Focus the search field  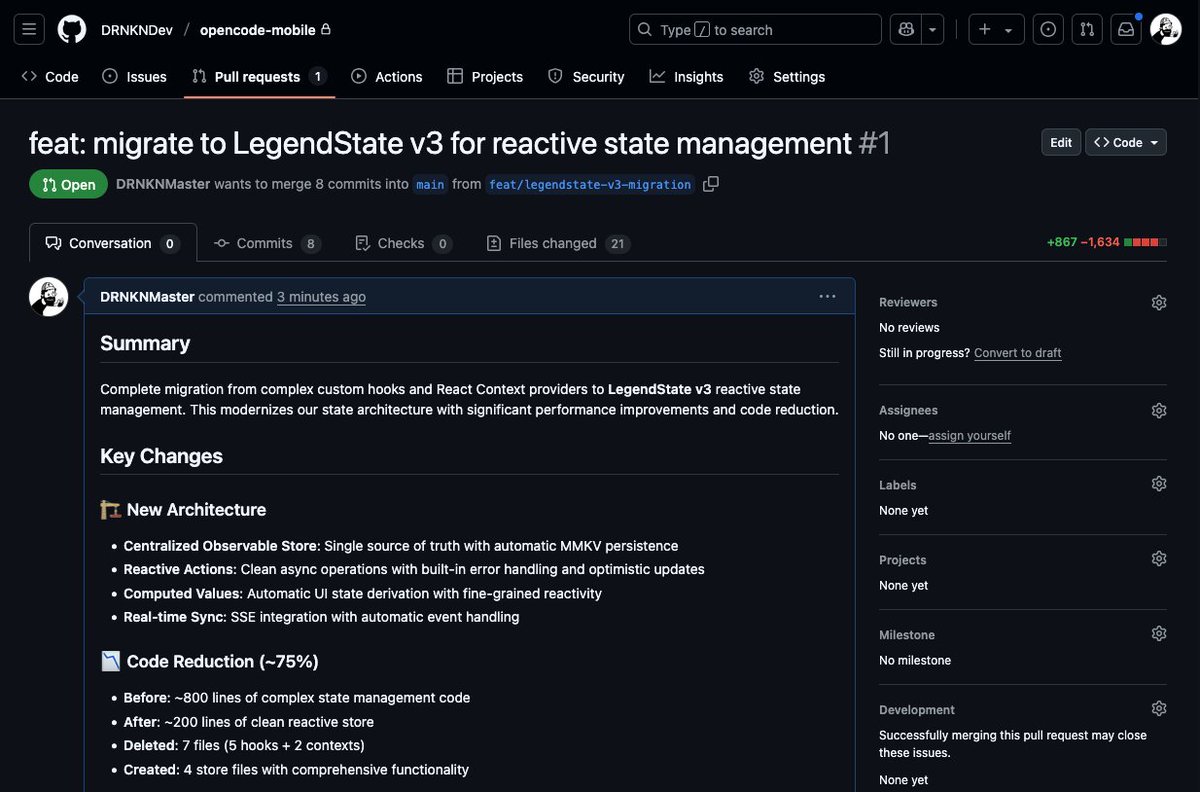tap(755, 29)
